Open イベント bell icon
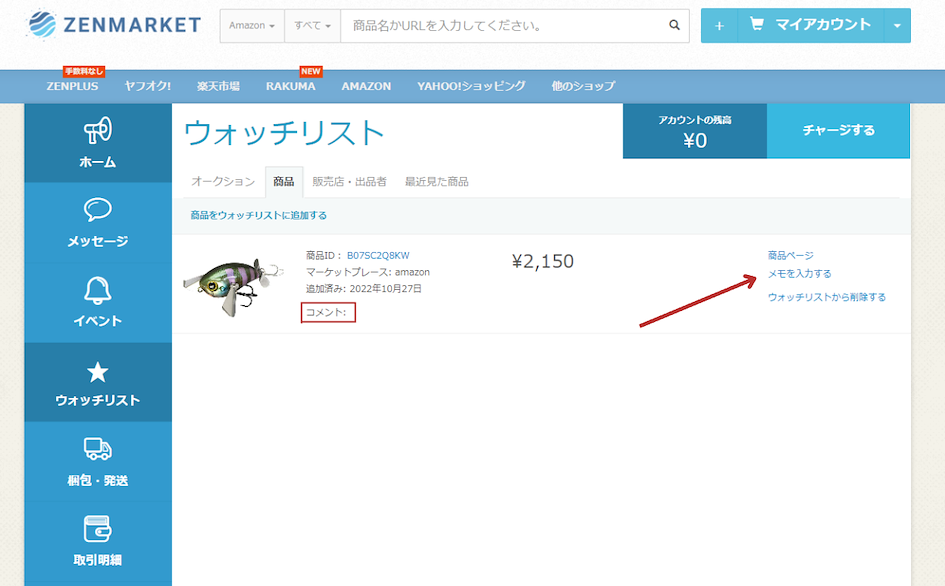The width and height of the screenshot is (945, 586). point(98,290)
